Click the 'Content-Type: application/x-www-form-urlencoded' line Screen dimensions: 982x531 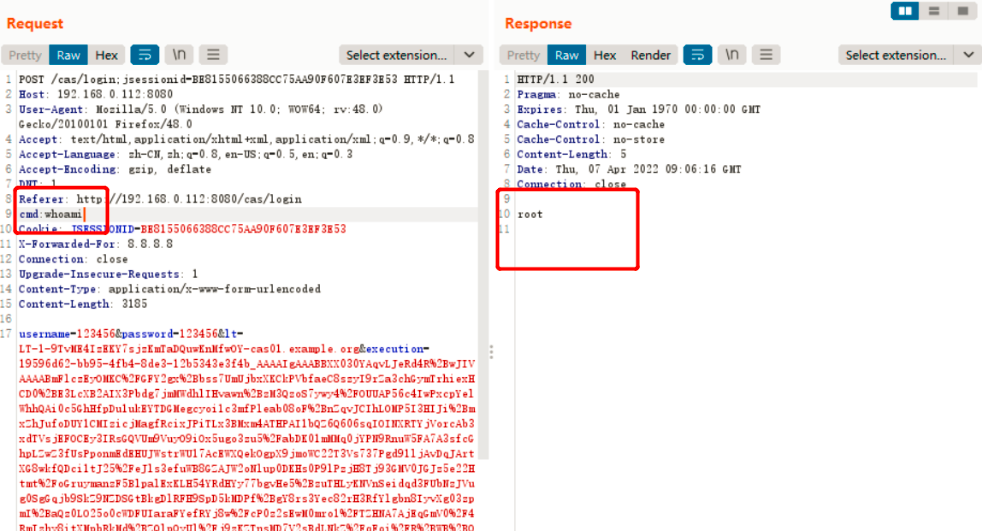170,289
